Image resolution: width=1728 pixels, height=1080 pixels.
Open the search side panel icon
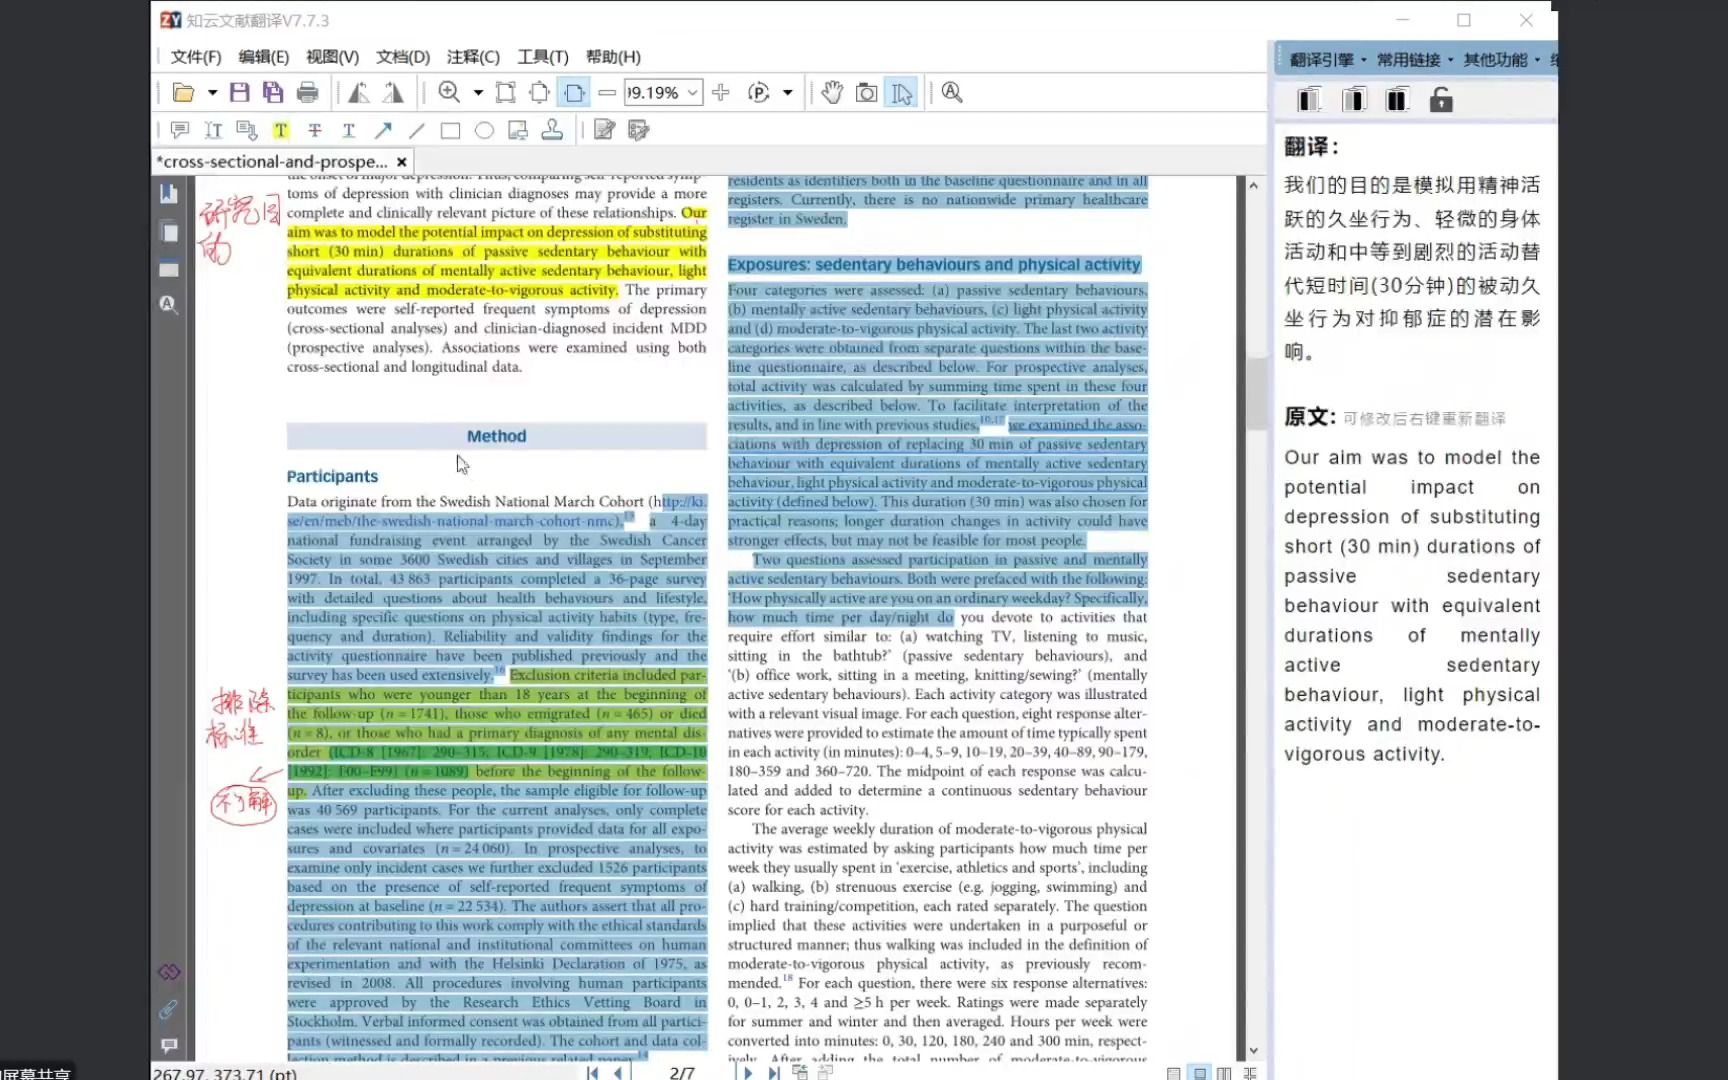tap(169, 305)
